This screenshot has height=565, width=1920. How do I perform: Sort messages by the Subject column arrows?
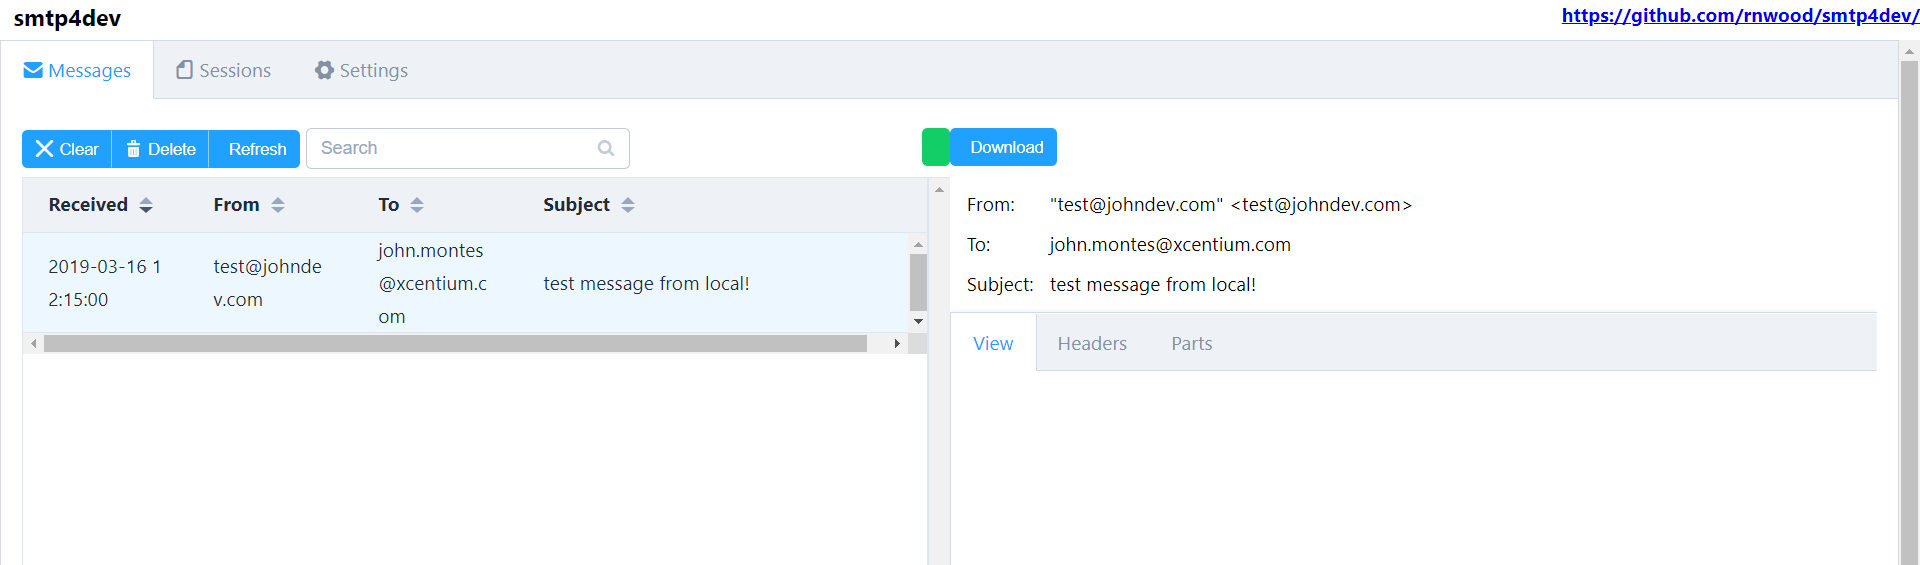(628, 205)
